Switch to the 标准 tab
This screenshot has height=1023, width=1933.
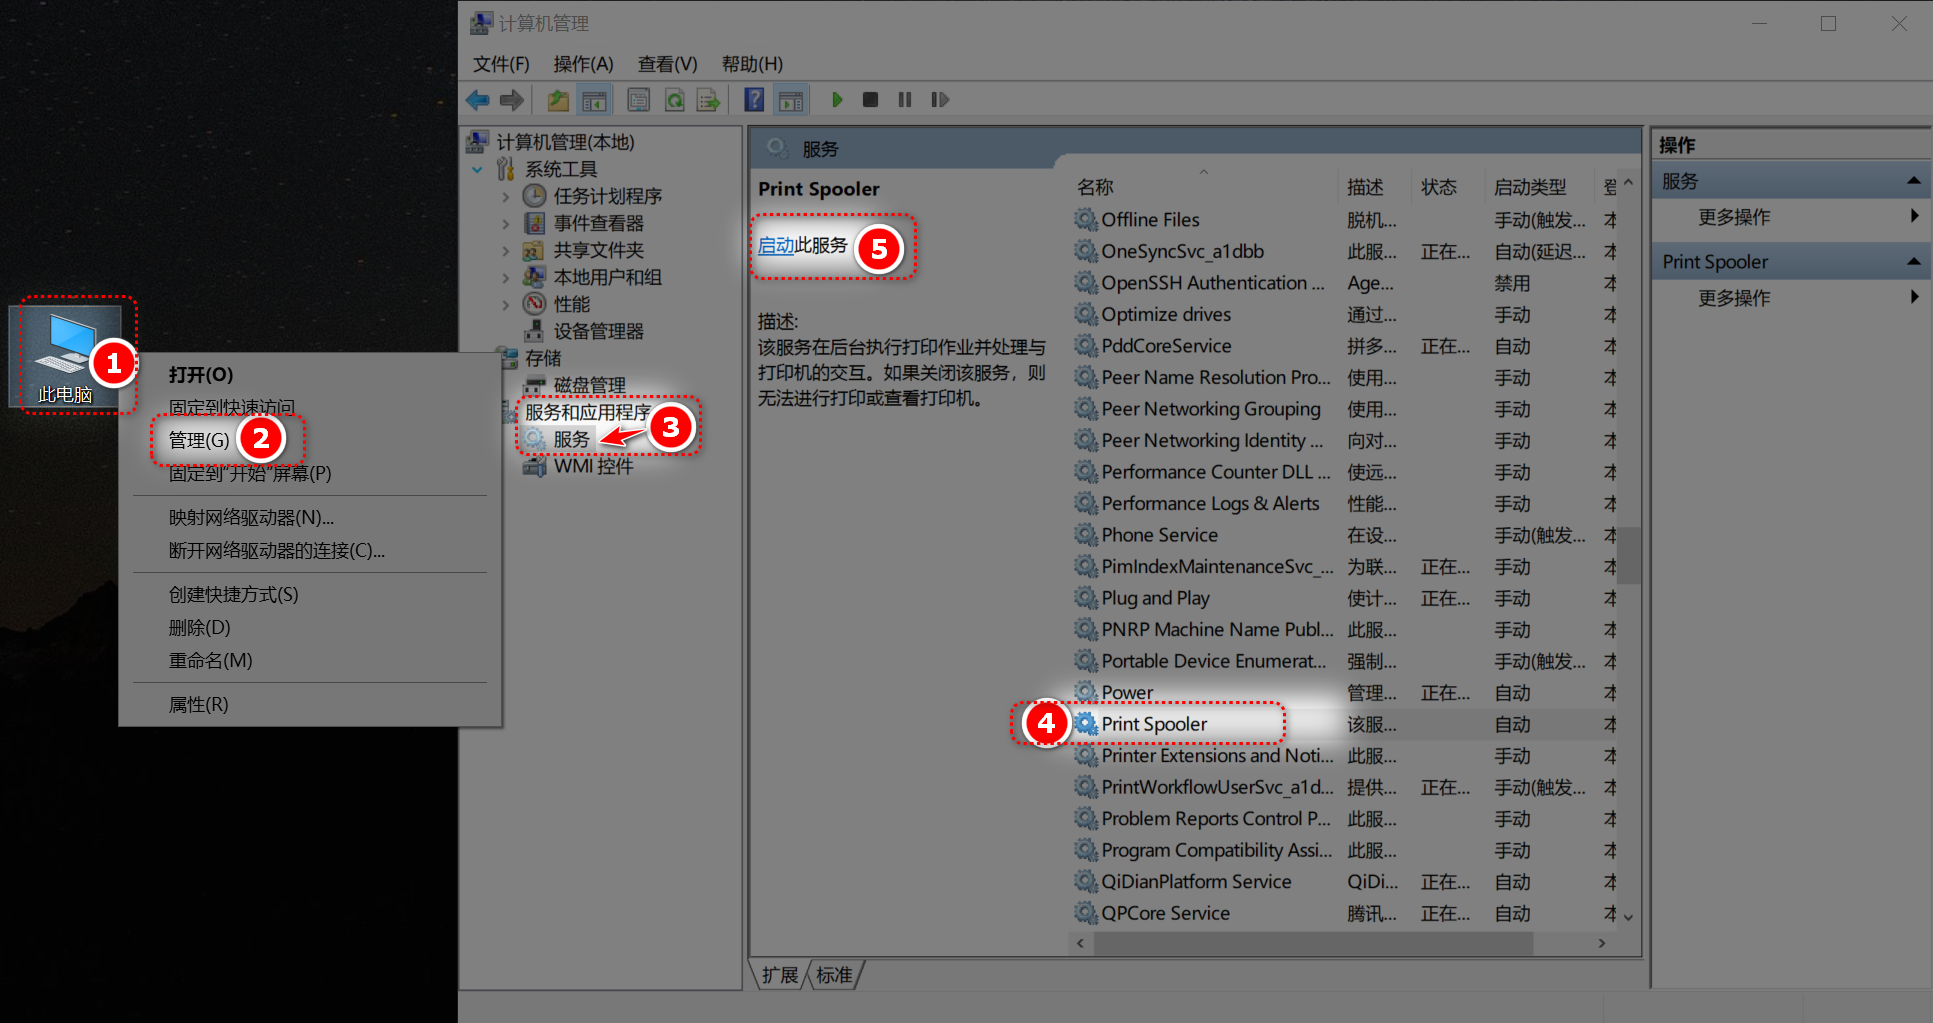(834, 975)
